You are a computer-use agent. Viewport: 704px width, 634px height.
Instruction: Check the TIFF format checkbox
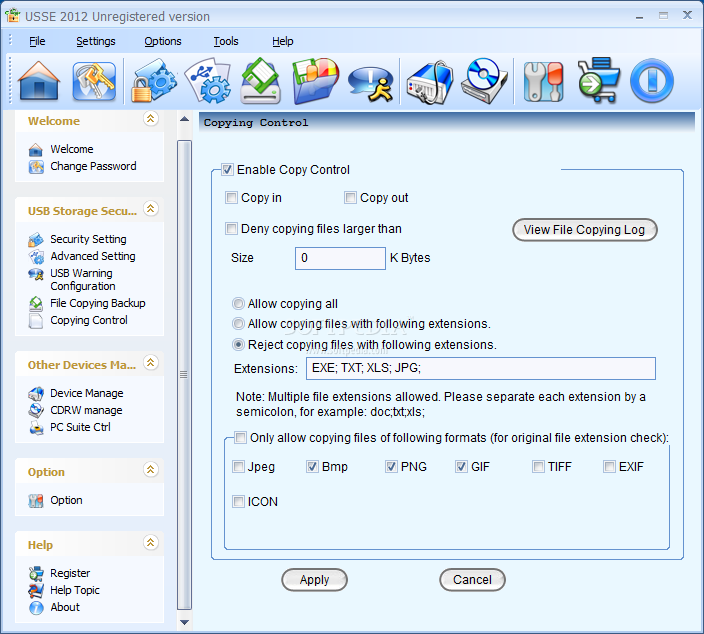[538, 467]
